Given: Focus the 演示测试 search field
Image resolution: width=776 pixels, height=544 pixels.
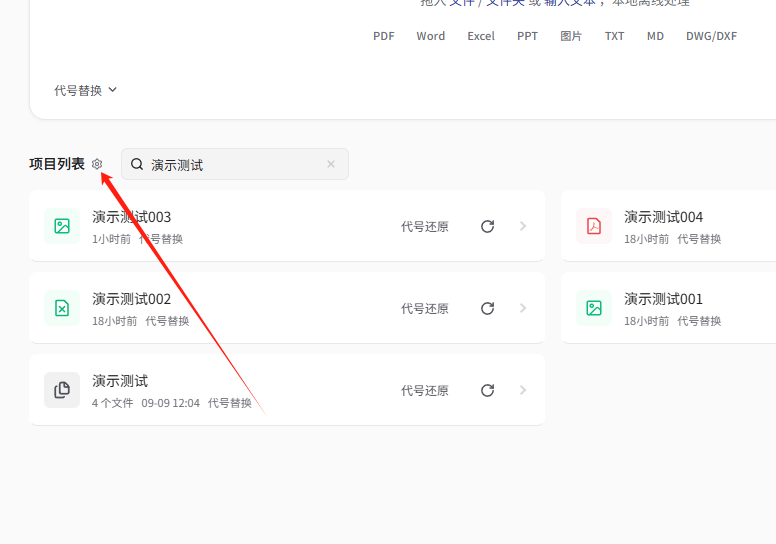Looking at the screenshot, I should point(235,164).
